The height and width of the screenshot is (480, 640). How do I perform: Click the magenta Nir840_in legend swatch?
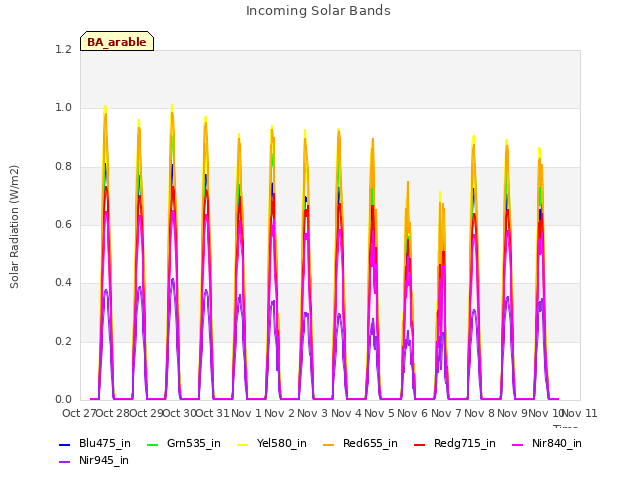click(x=518, y=444)
